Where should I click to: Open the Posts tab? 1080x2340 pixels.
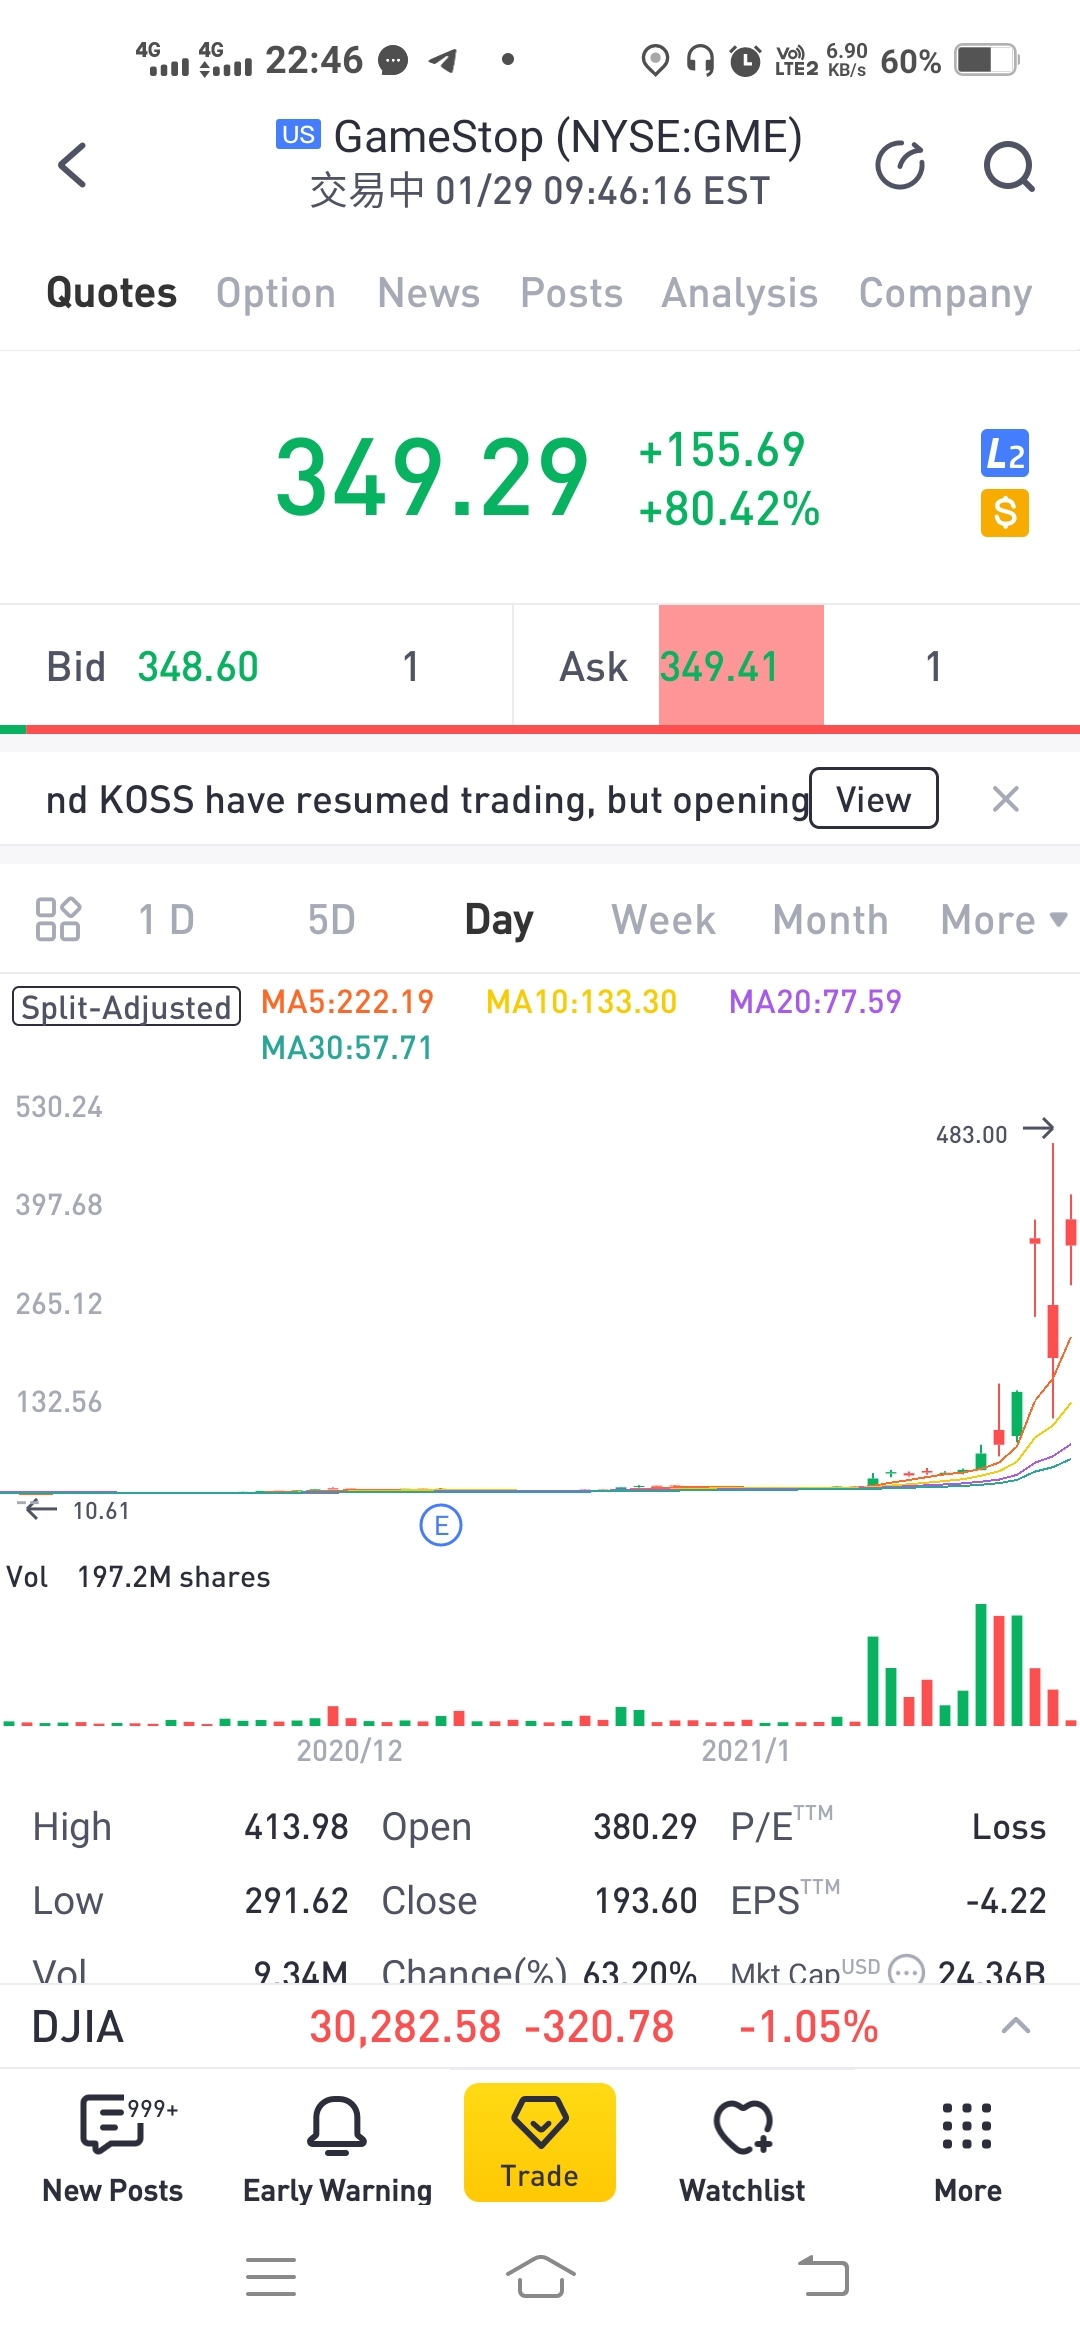pyautogui.click(x=572, y=293)
